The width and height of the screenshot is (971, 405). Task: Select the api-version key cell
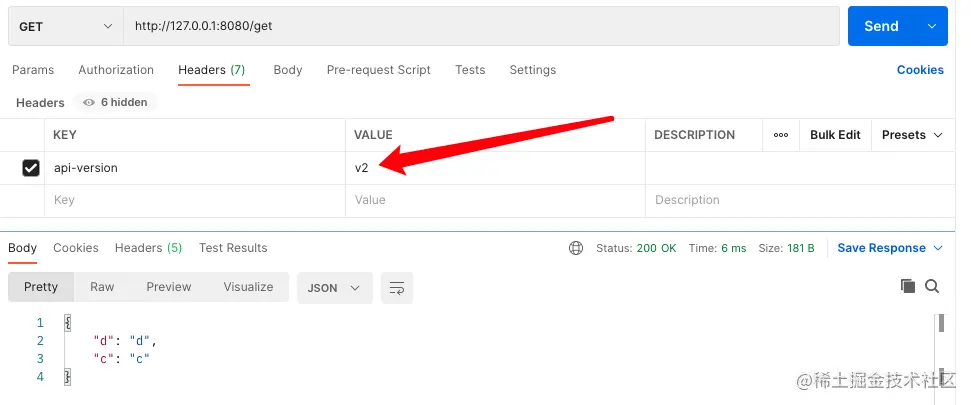click(x=195, y=168)
